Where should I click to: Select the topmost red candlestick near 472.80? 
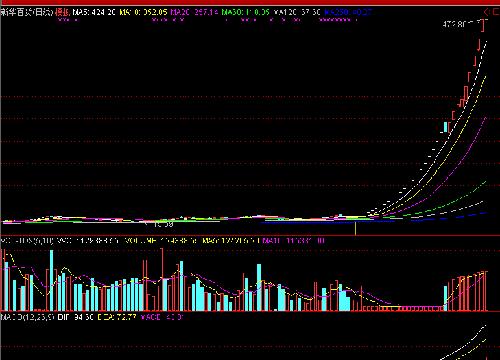click(482, 26)
